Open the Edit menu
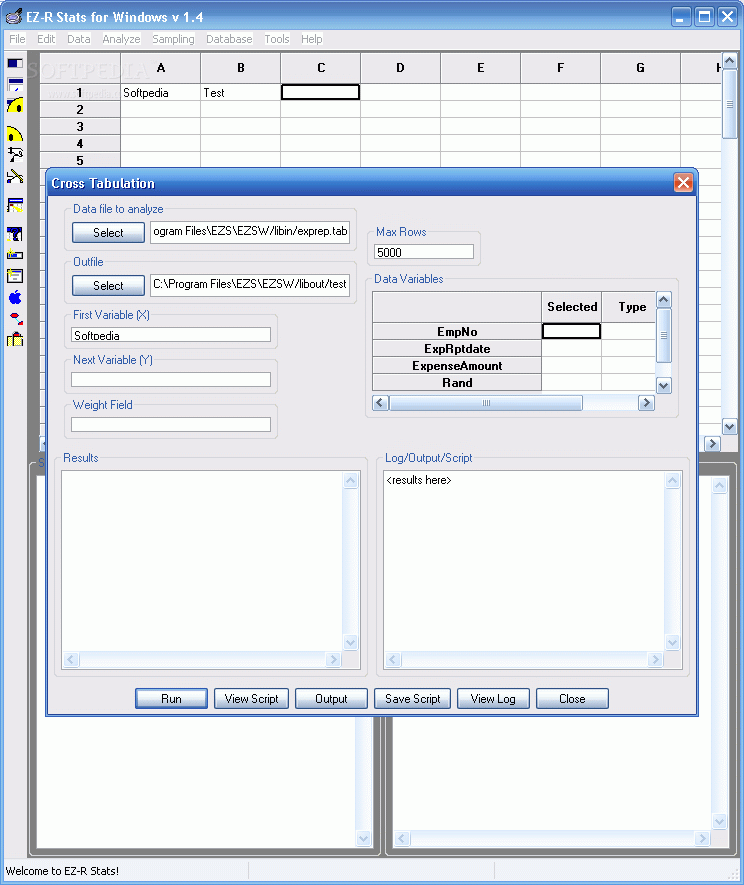Viewport: 744px width, 885px height. click(x=46, y=39)
